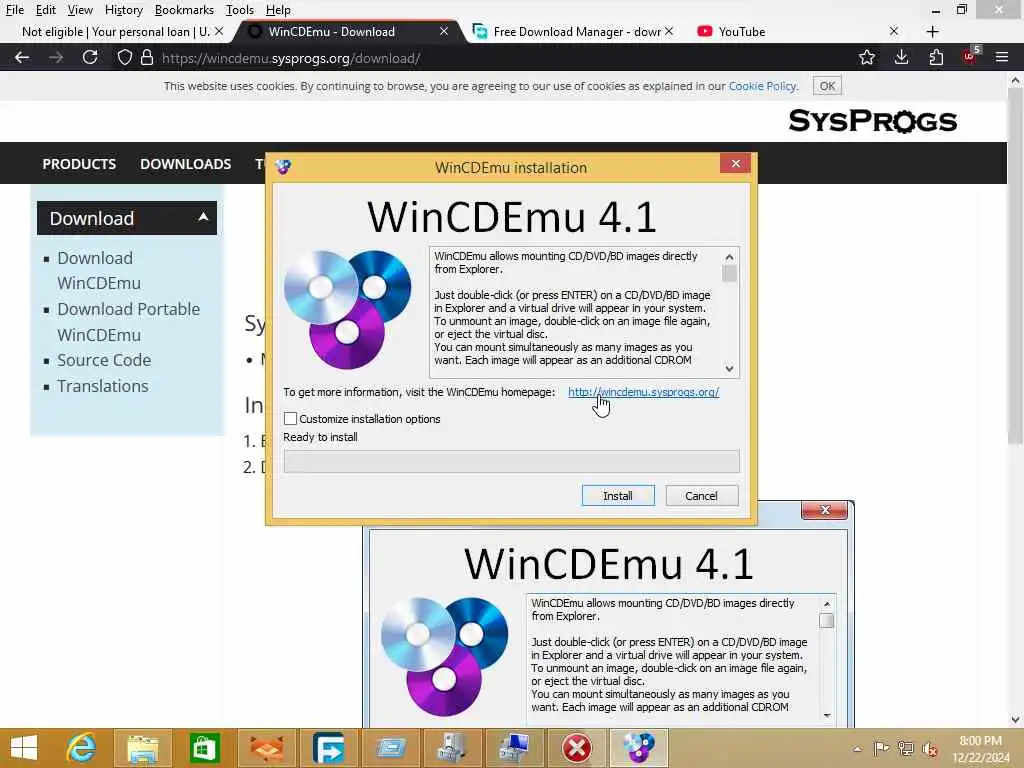Click the Action Center flag tray icon

[x=882, y=748]
